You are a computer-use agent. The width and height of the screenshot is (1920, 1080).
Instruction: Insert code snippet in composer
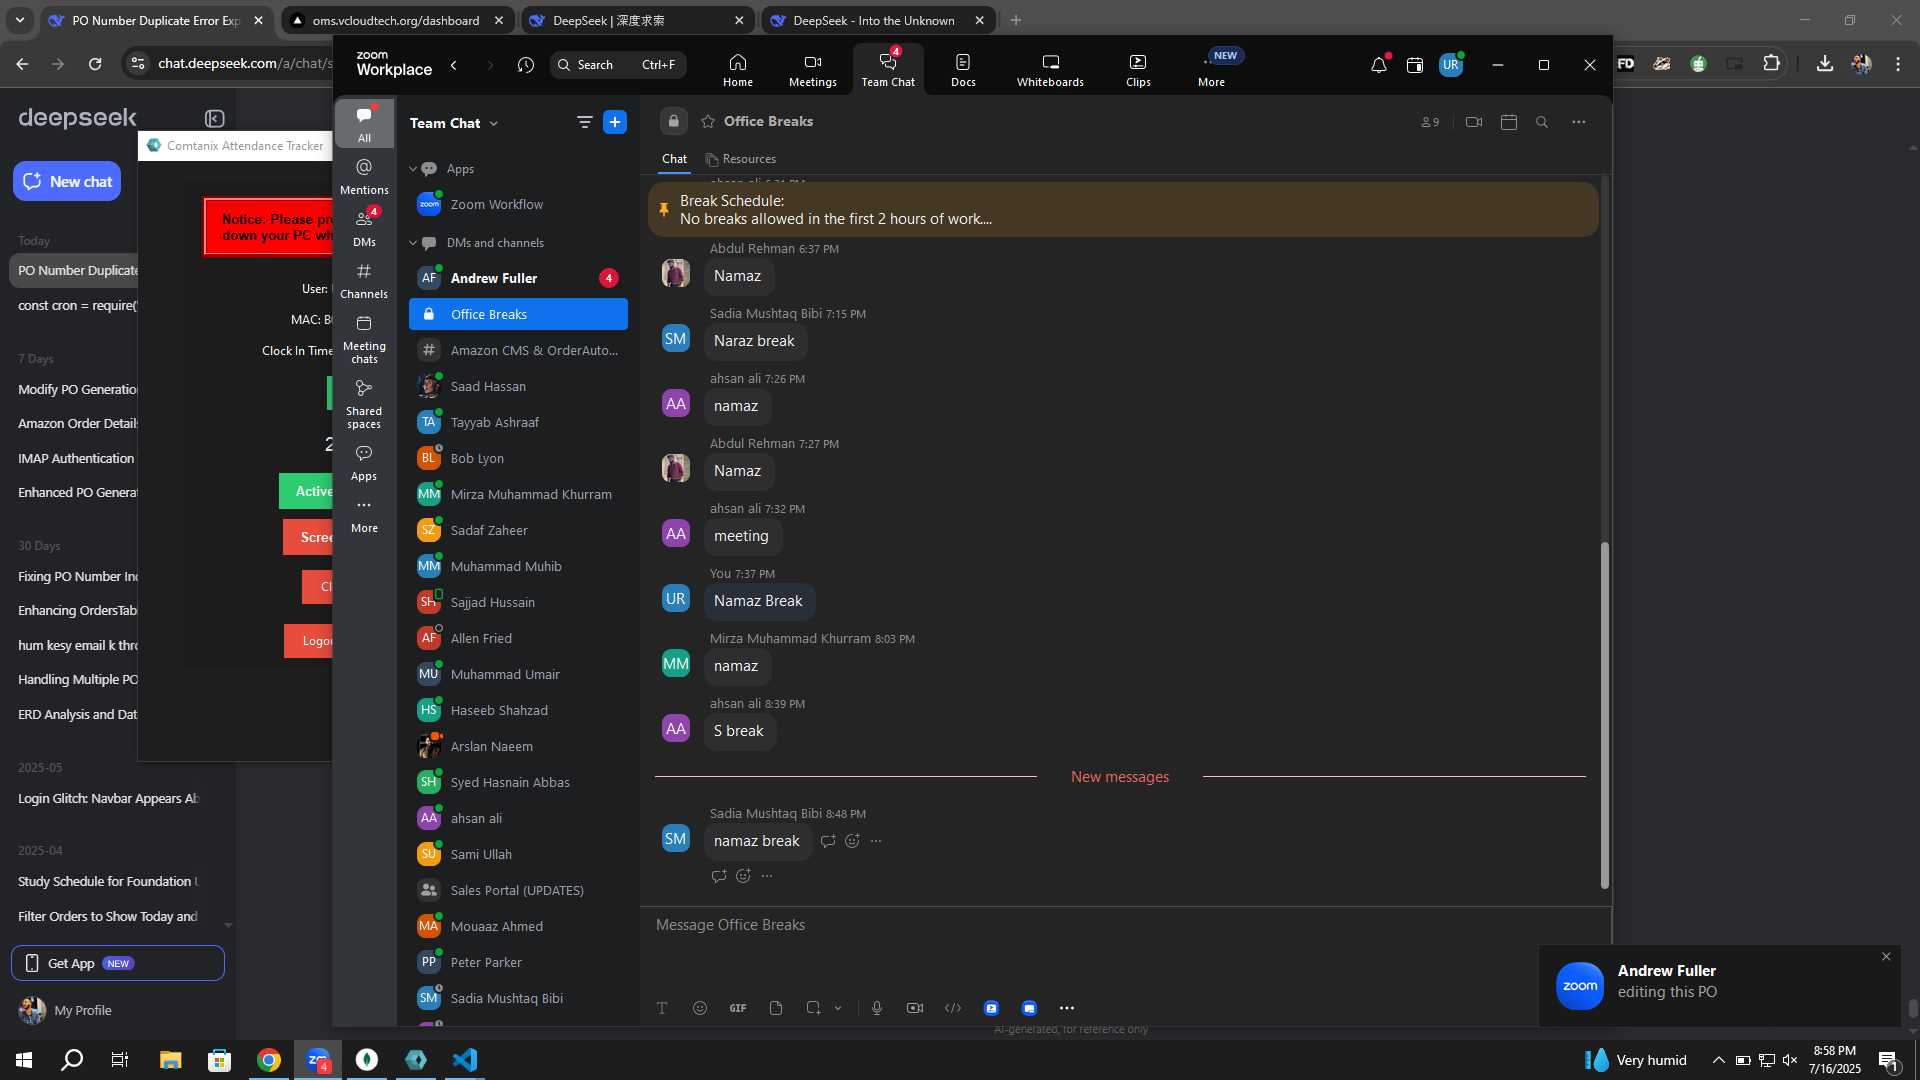(953, 1008)
